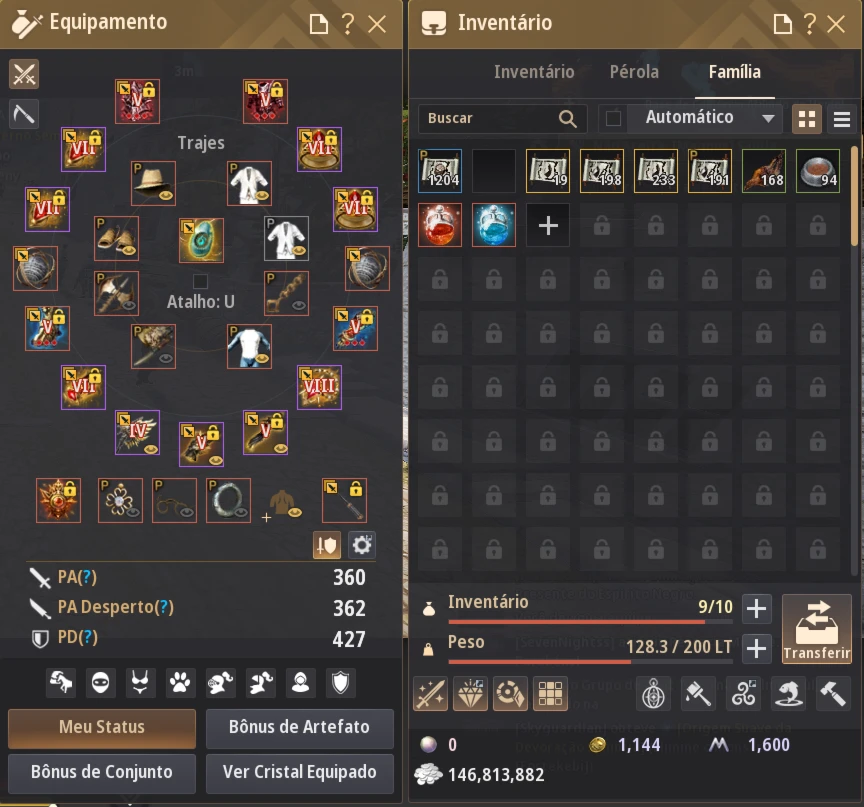The height and width of the screenshot is (807, 864).
Task: Expand inventory slots with plus button
Action: [x=756, y=609]
